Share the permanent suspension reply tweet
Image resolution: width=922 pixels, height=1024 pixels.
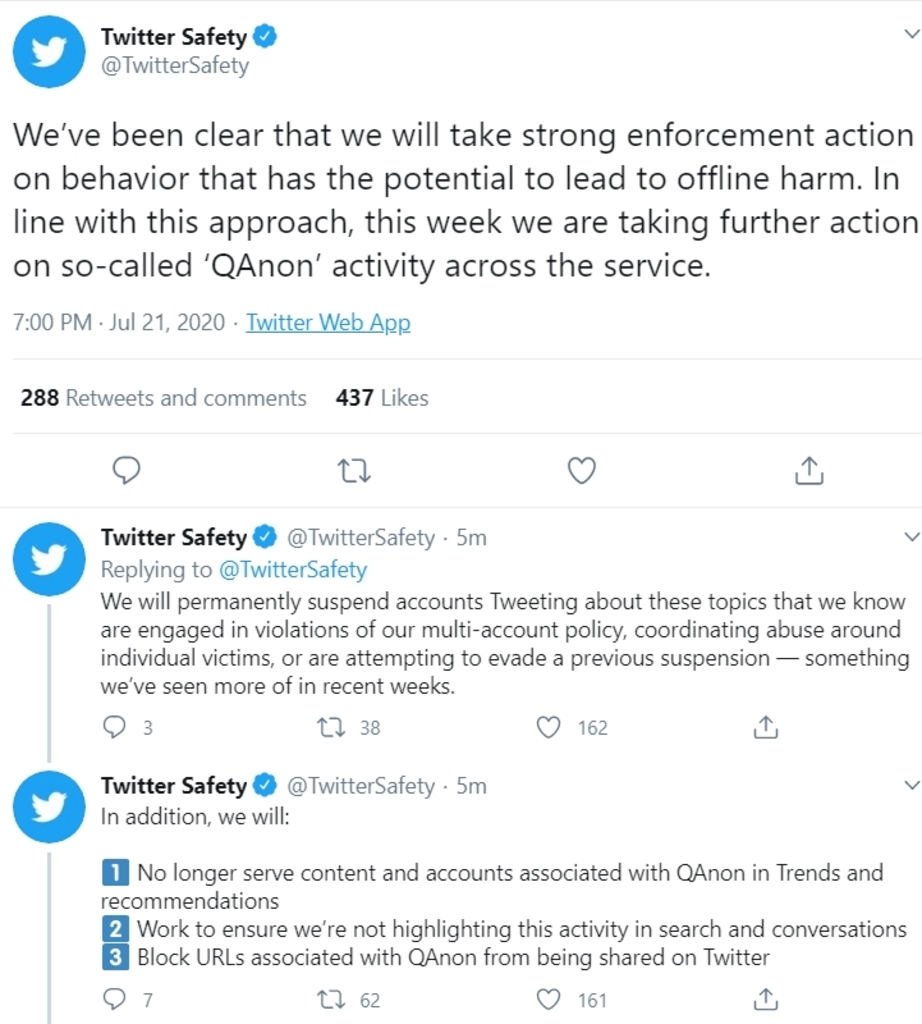[x=764, y=727]
